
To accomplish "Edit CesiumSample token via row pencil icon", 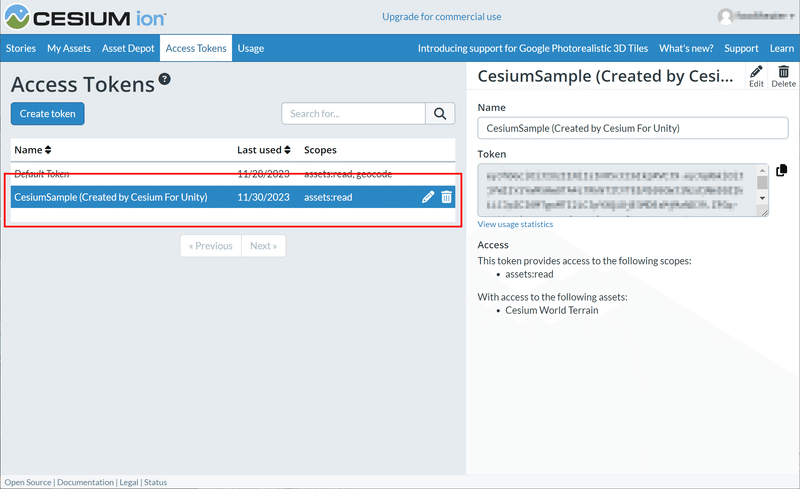I will (428, 197).
